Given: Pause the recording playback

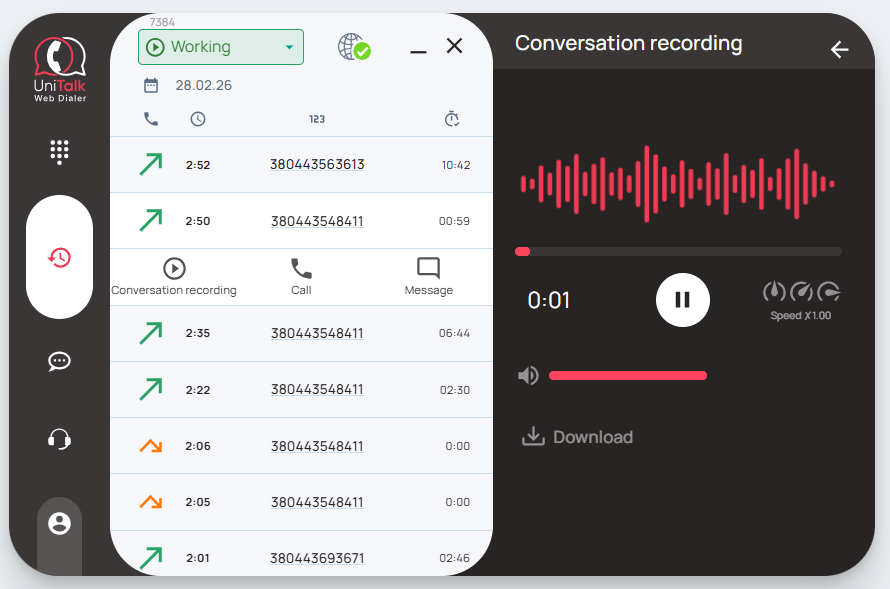Looking at the screenshot, I should 683,299.
